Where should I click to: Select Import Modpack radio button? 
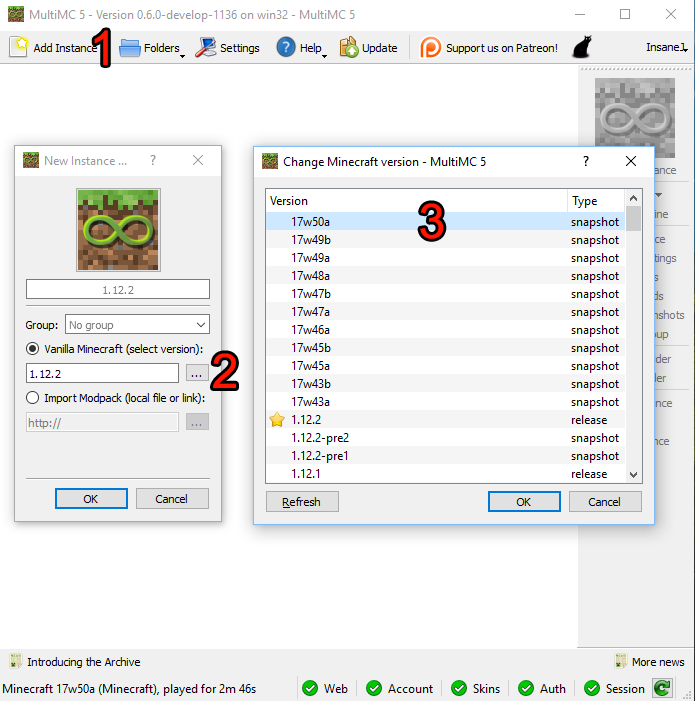click(x=34, y=398)
